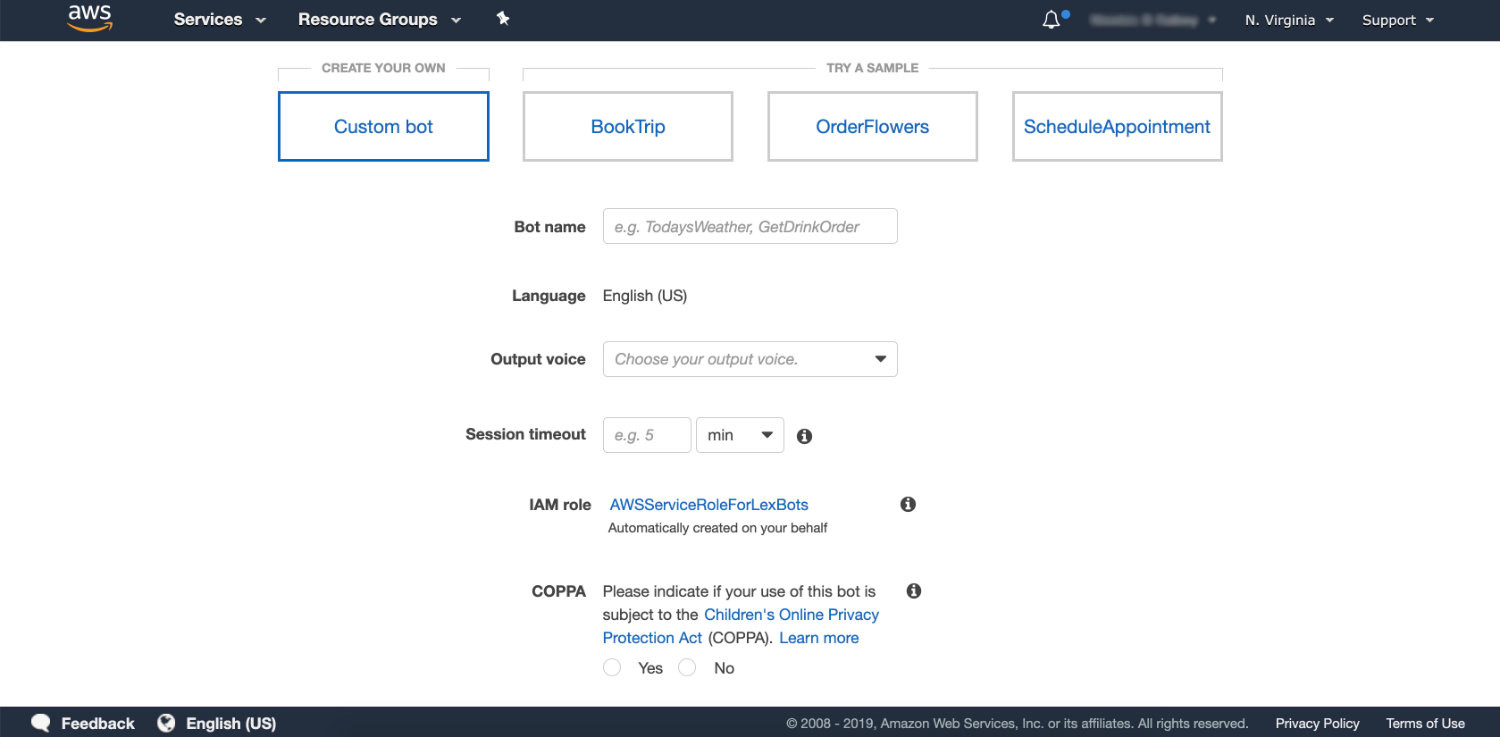
Task: Open the session timeout unit dropdown
Action: (740, 434)
